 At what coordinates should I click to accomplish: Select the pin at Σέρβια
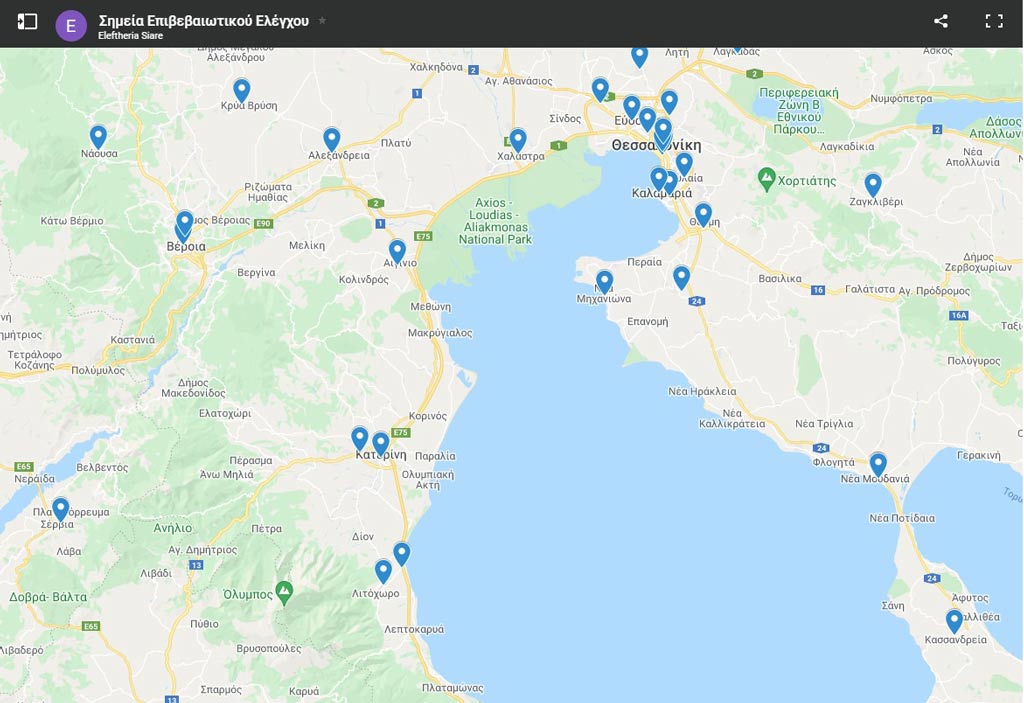coord(61,509)
